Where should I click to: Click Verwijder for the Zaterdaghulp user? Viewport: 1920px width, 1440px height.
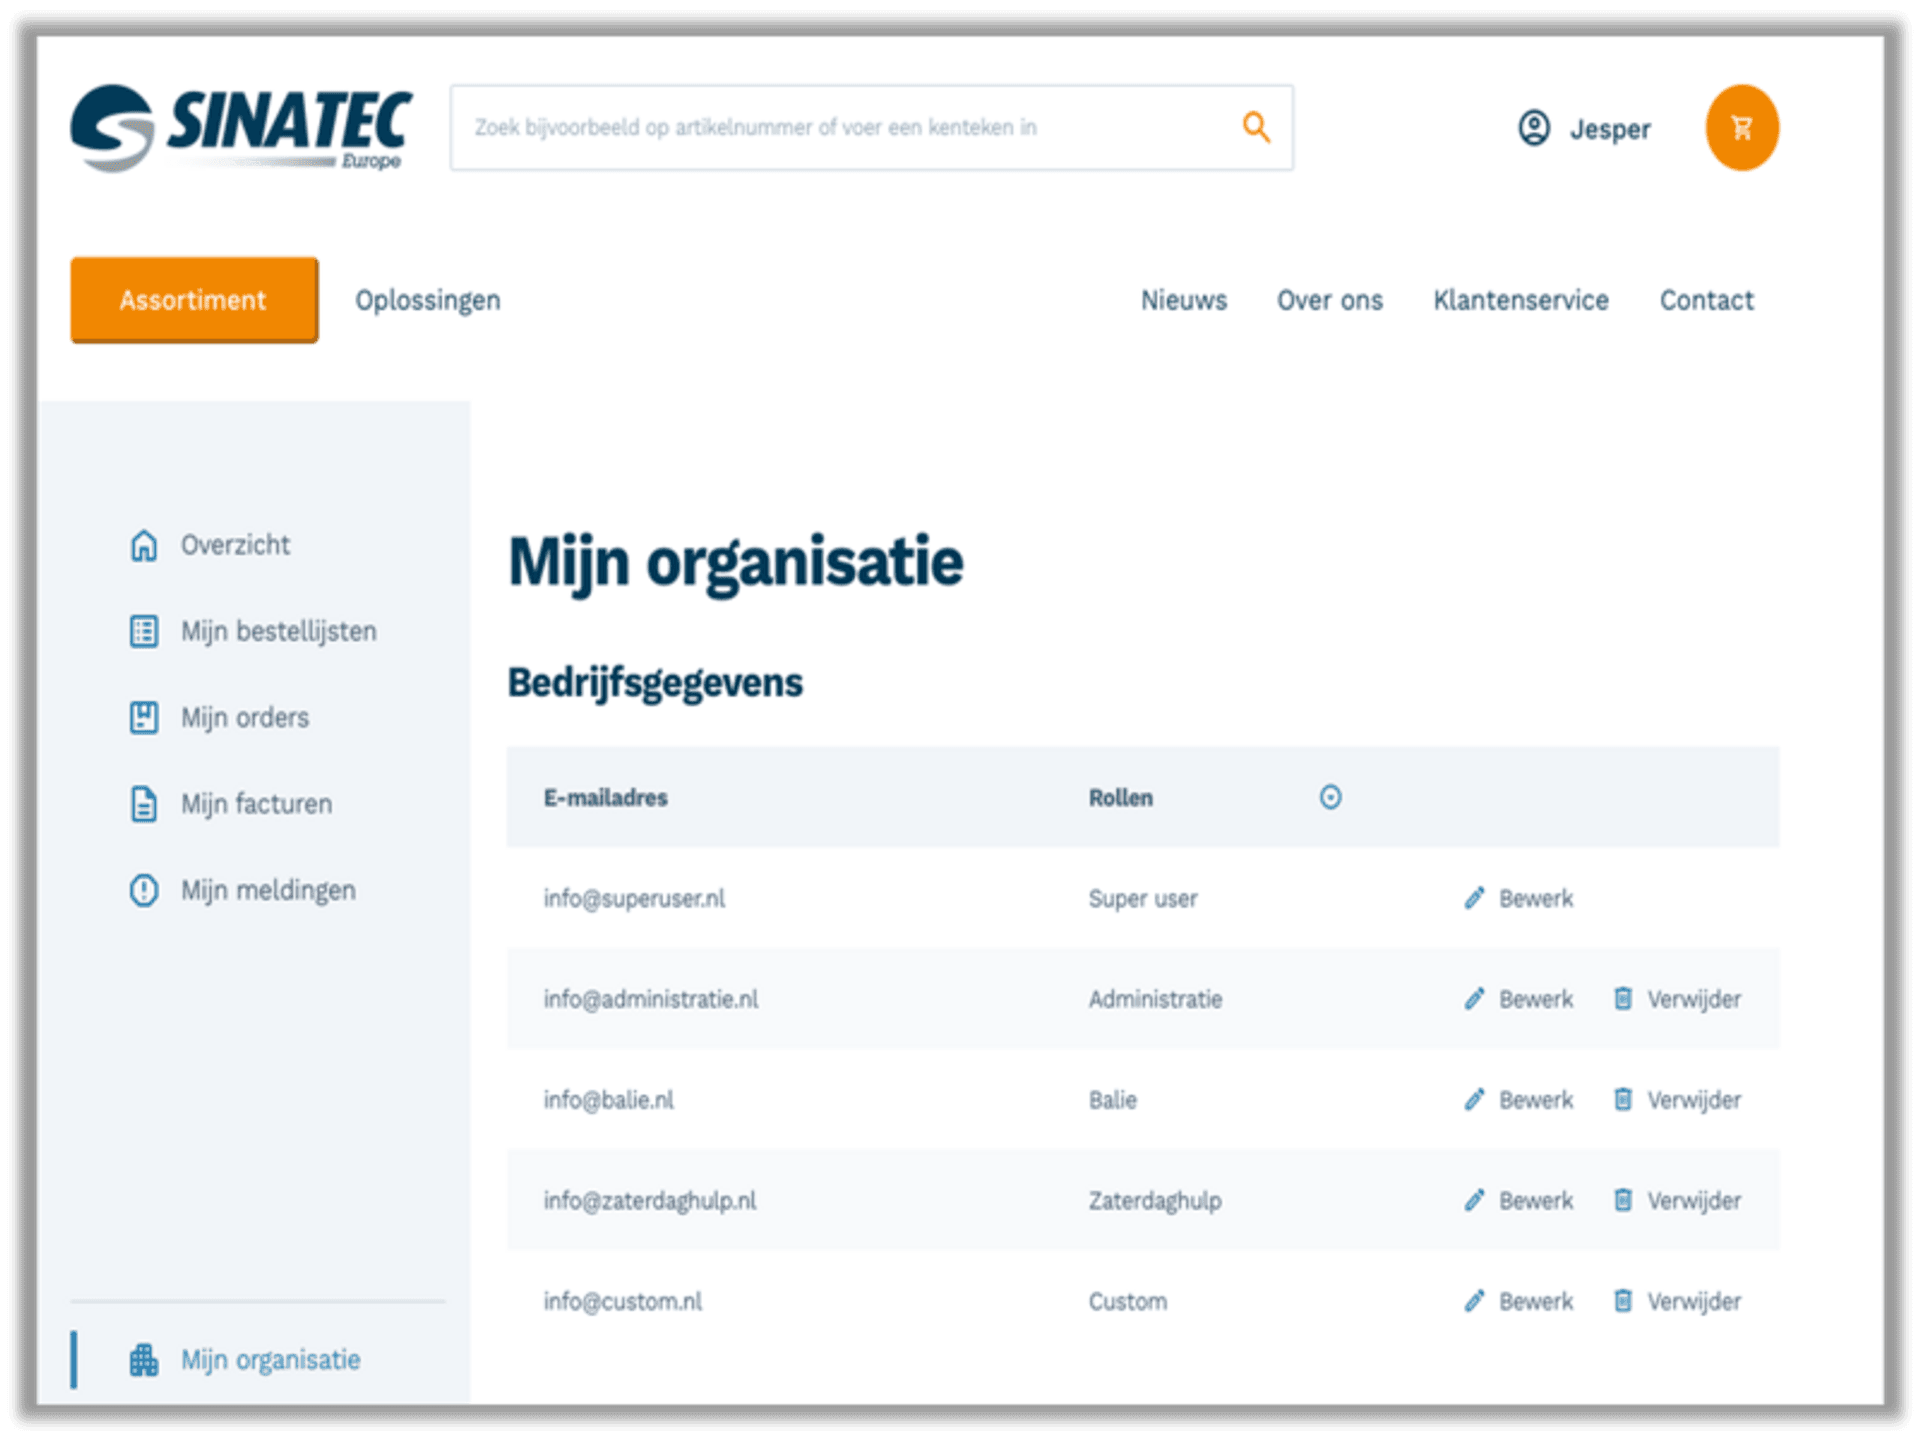[1694, 1200]
